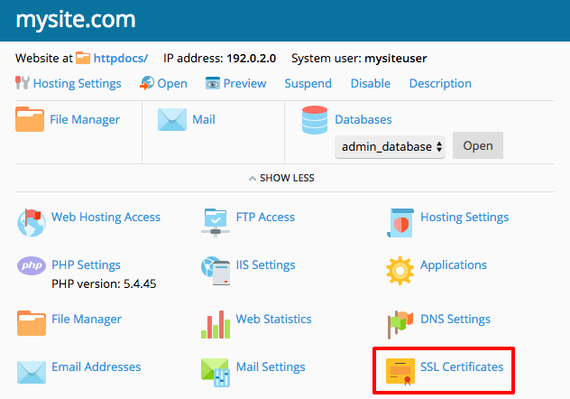Open the Email Addresses link

96,367
